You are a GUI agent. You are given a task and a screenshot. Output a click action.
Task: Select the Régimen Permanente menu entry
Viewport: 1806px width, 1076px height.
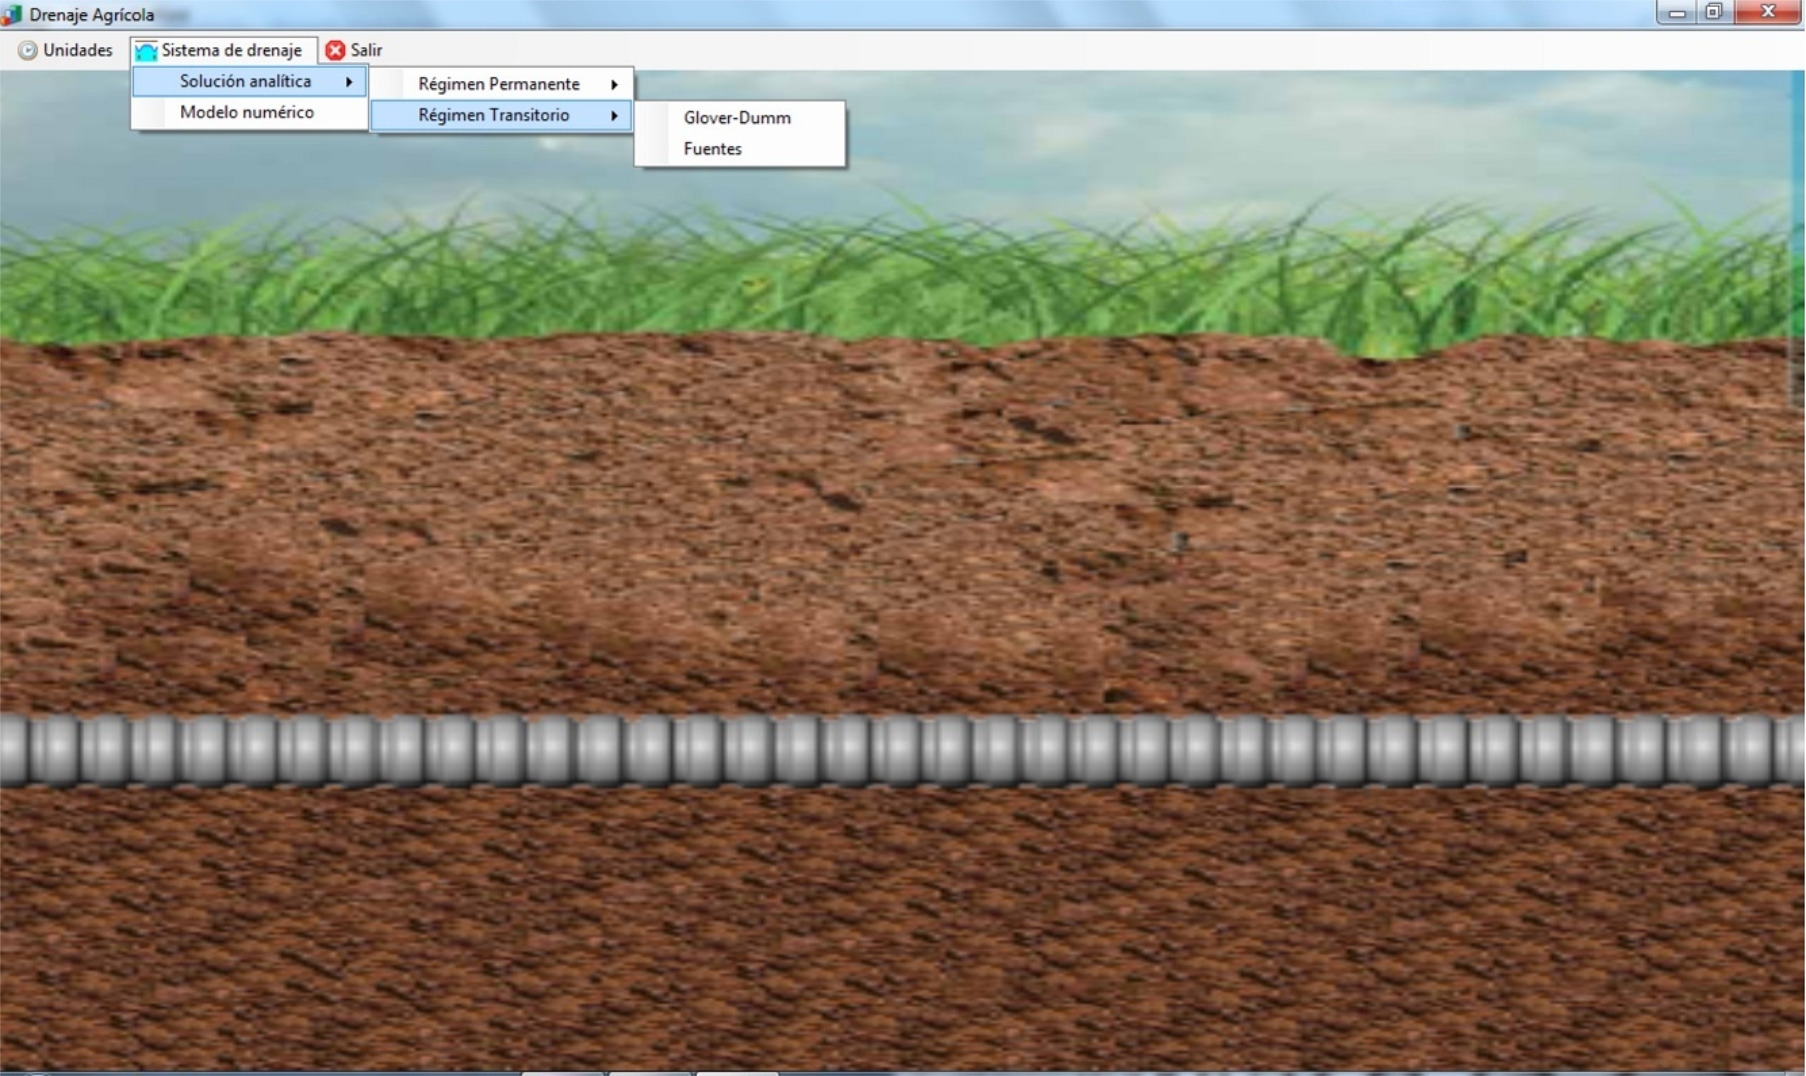pyautogui.click(x=498, y=85)
